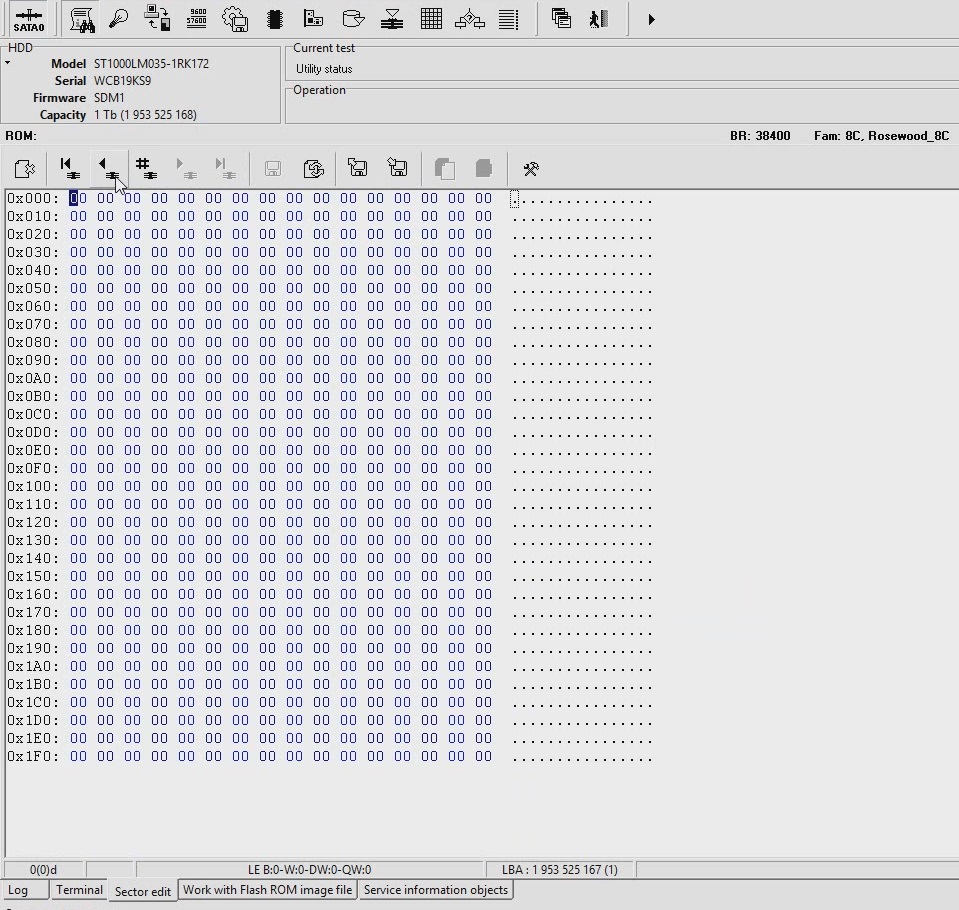959x910 pixels.
Task: Go to the first sector
Action: coord(68,168)
